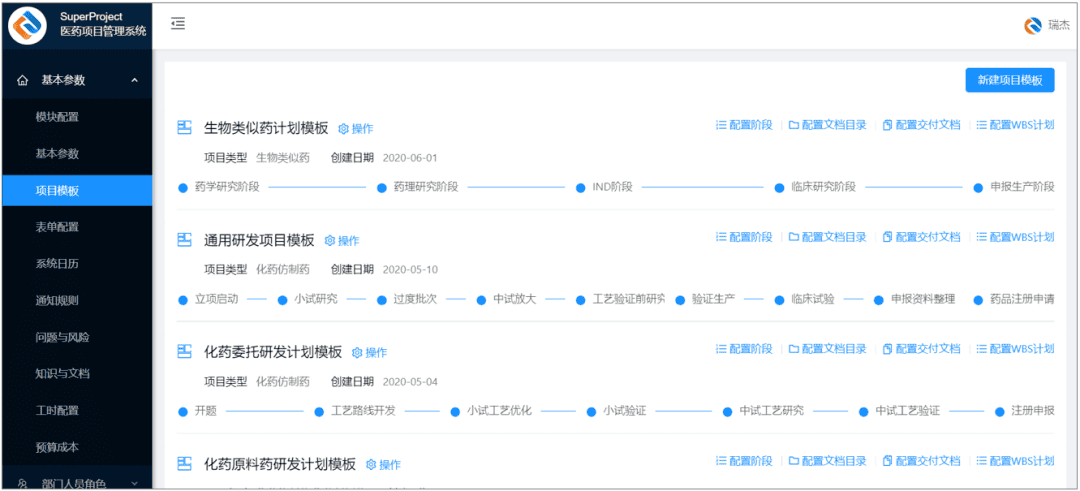Click the 中试放大 stage dot
The image size is (1080, 491).
point(481,300)
